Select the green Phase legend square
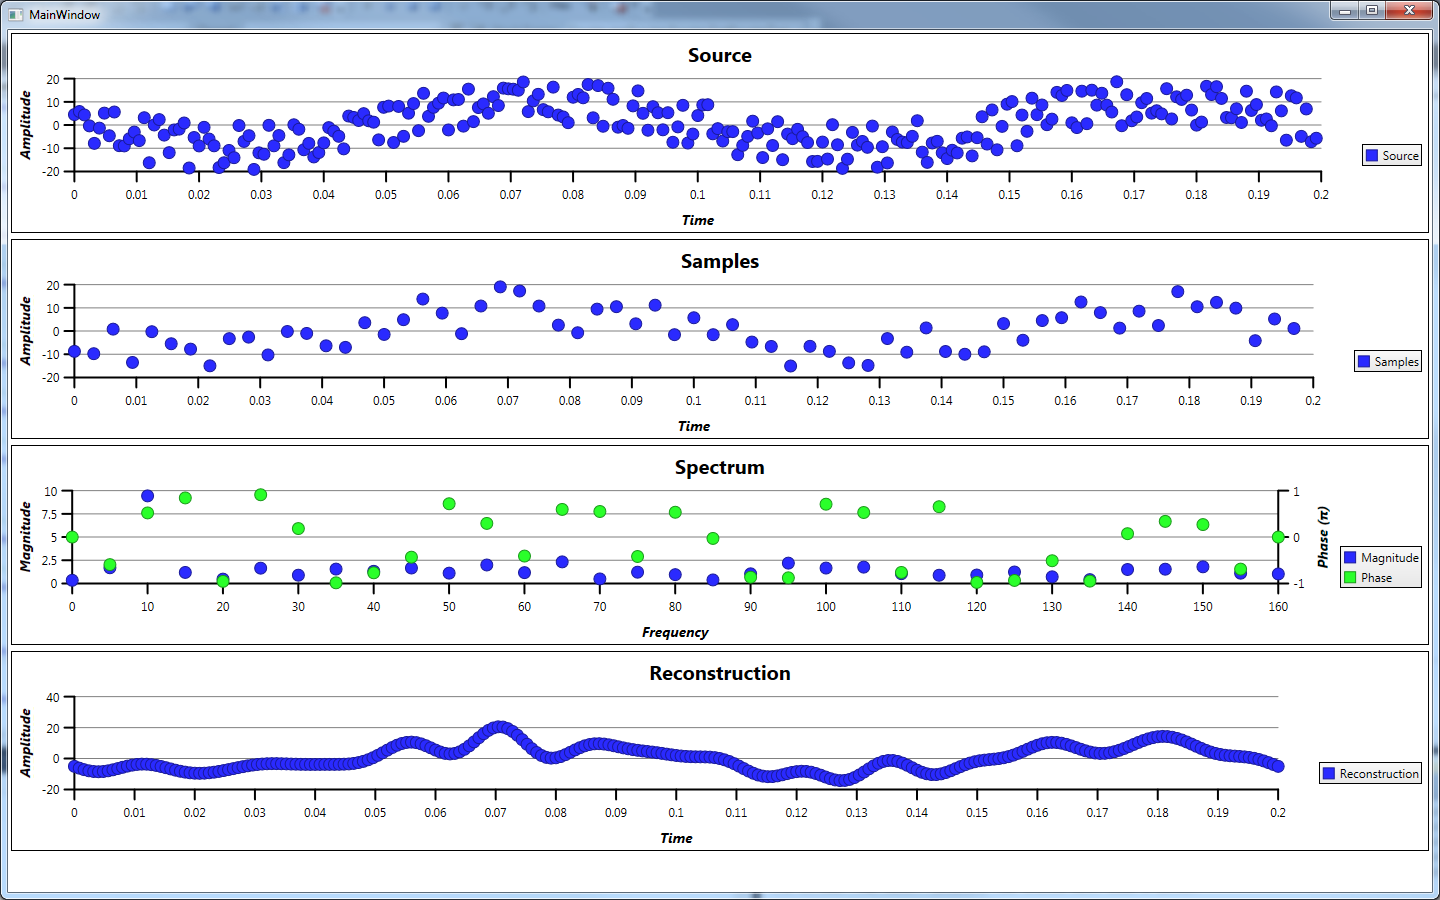This screenshot has height=900, width=1440. tap(1350, 578)
